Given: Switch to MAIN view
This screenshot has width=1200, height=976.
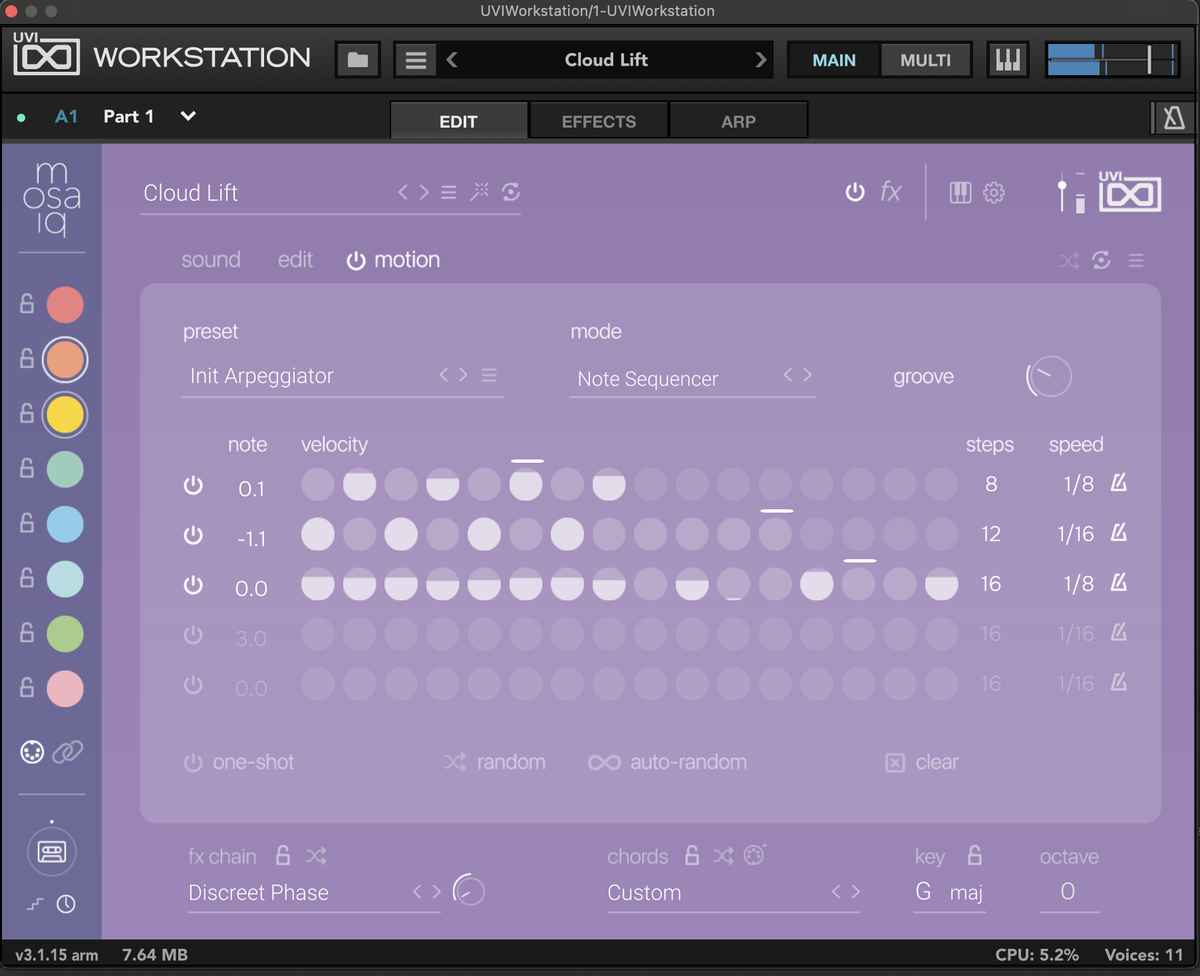Looking at the screenshot, I should coord(834,60).
